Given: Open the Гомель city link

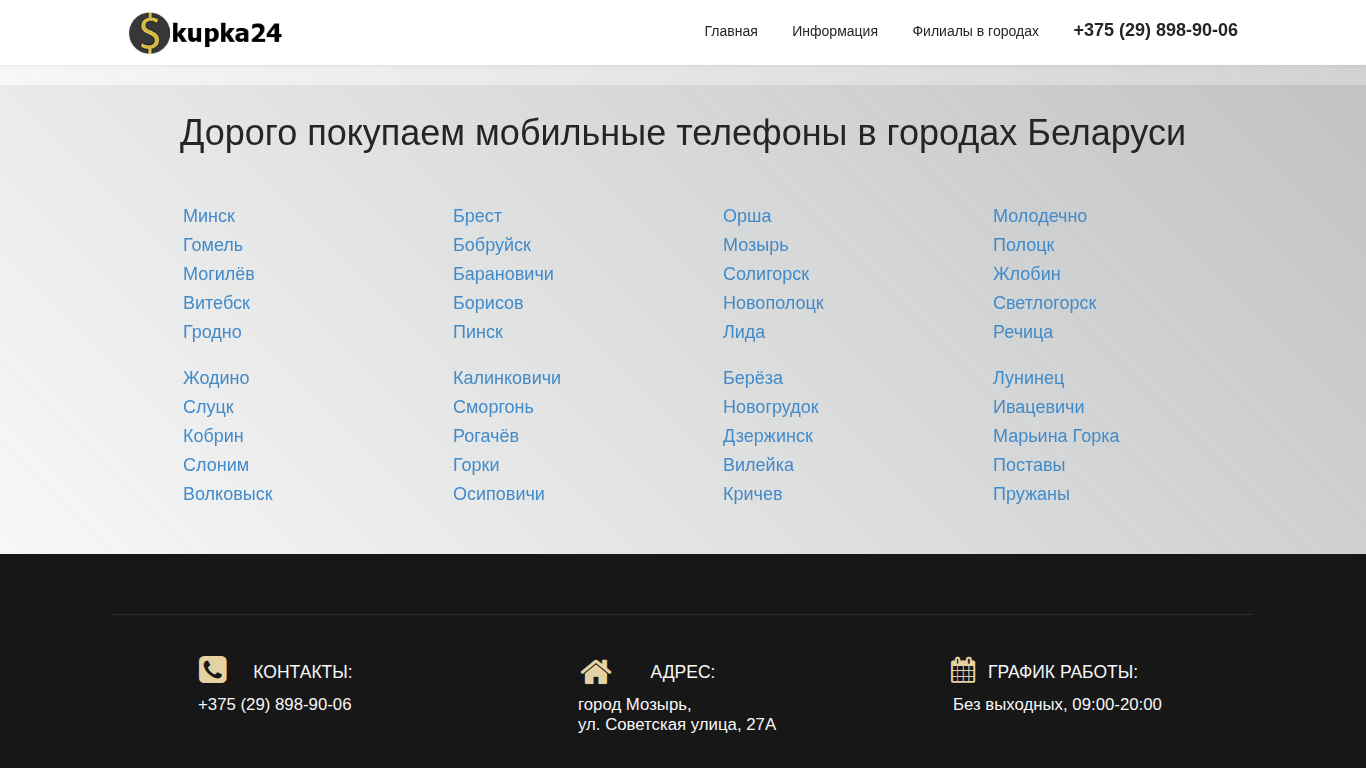Looking at the screenshot, I should point(213,245).
